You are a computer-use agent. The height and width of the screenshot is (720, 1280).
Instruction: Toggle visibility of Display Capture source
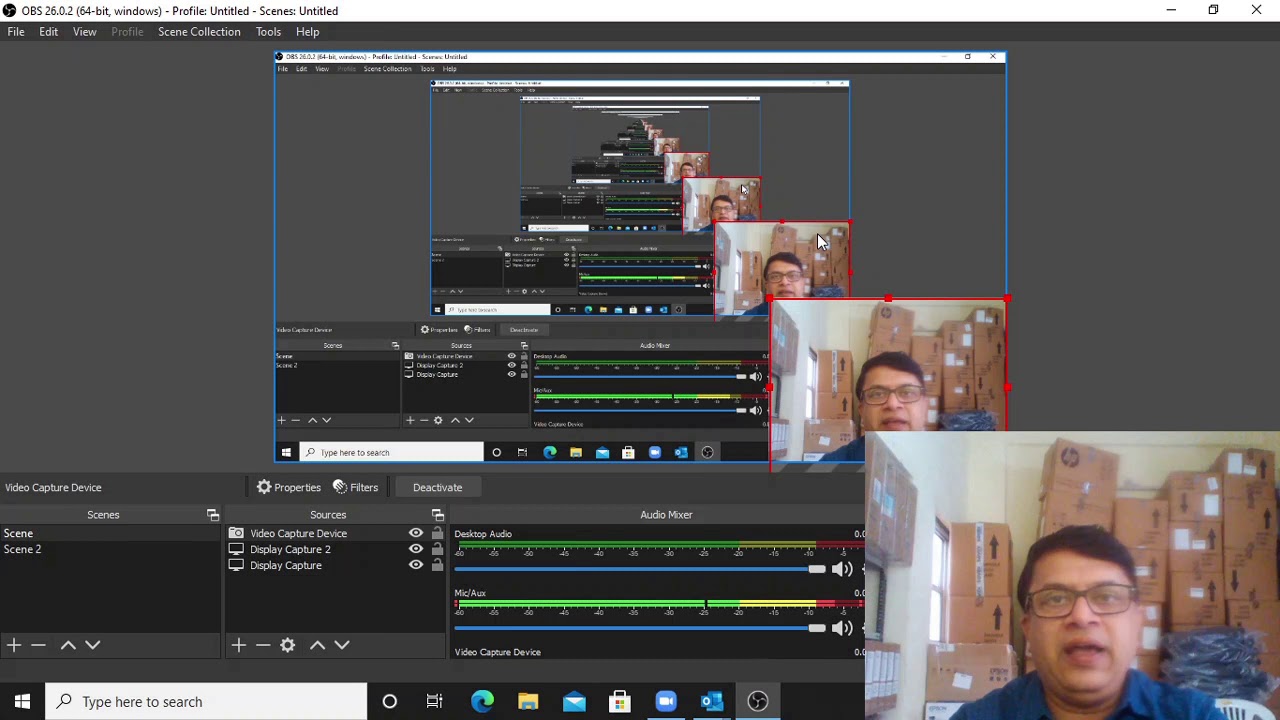coord(416,565)
